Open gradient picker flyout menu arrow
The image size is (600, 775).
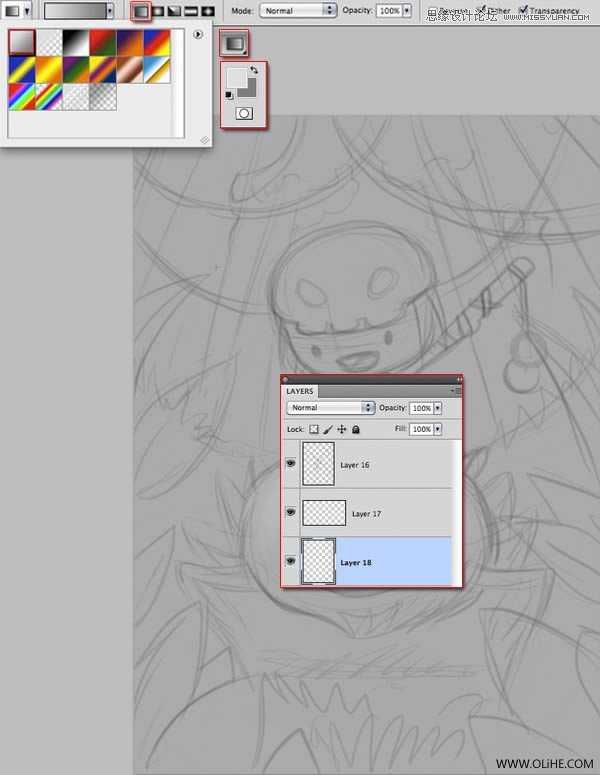(197, 34)
